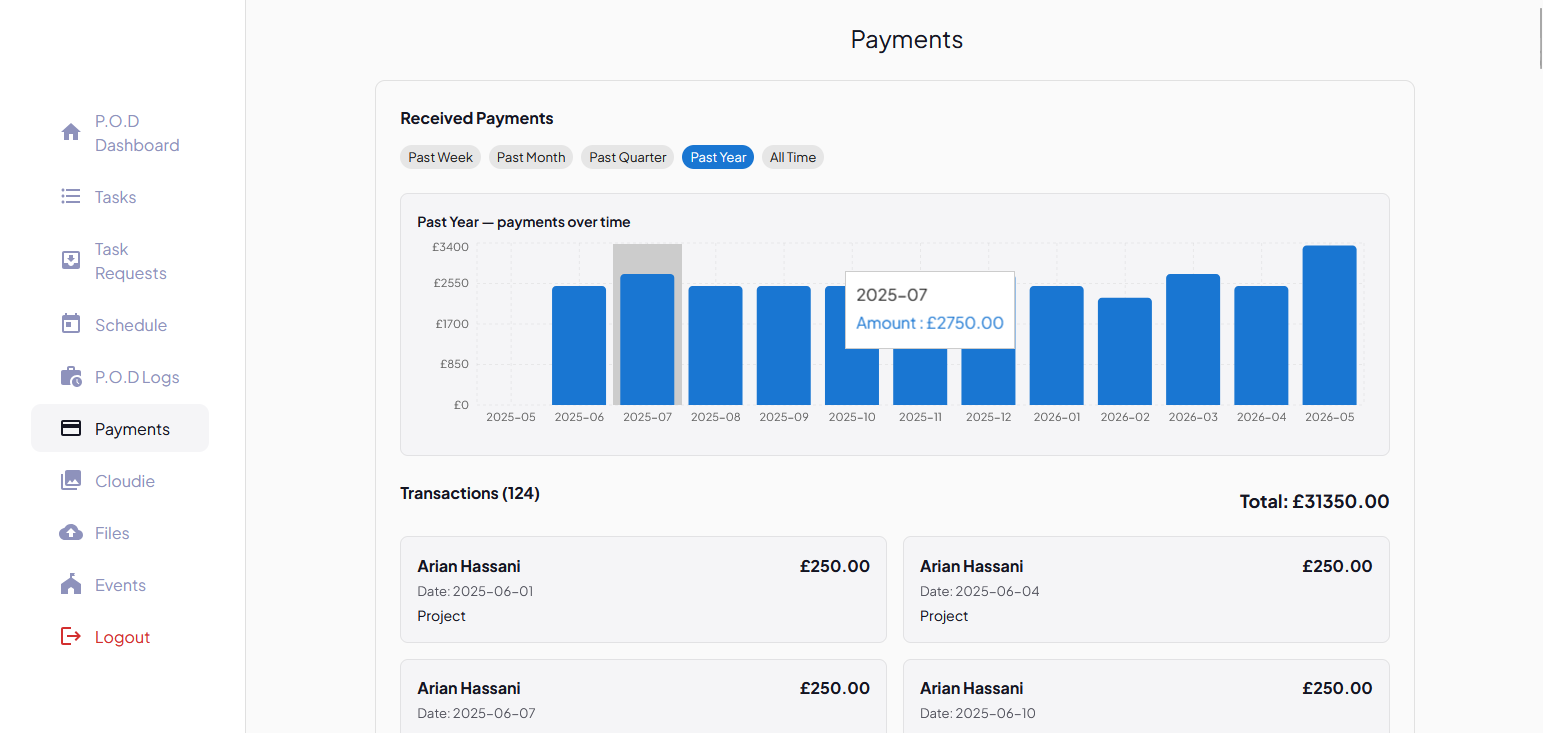Go to the Tasks page

tap(120, 197)
